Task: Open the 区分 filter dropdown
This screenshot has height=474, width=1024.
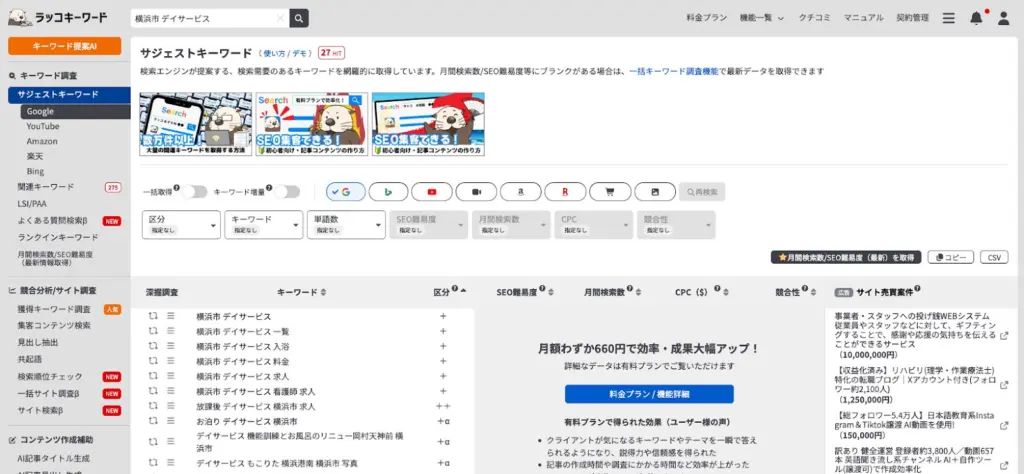Action: [182, 225]
